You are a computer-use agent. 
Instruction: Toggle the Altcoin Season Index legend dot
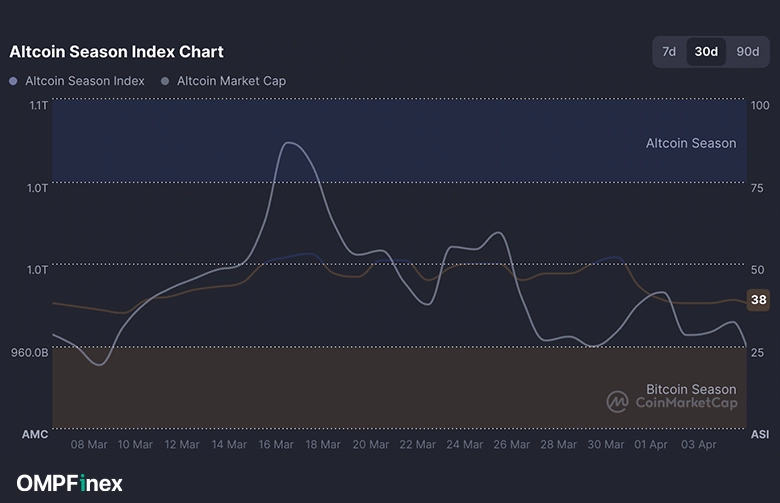(x=13, y=81)
